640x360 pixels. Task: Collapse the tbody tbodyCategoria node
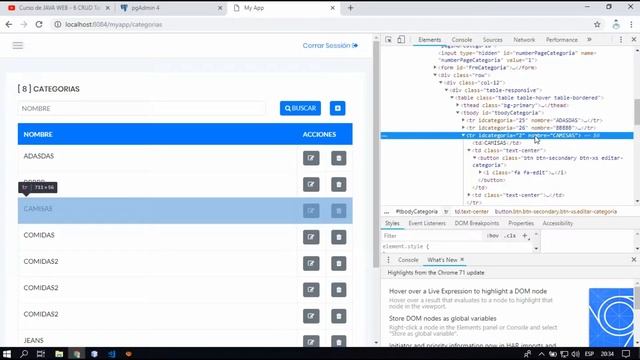tap(458, 113)
